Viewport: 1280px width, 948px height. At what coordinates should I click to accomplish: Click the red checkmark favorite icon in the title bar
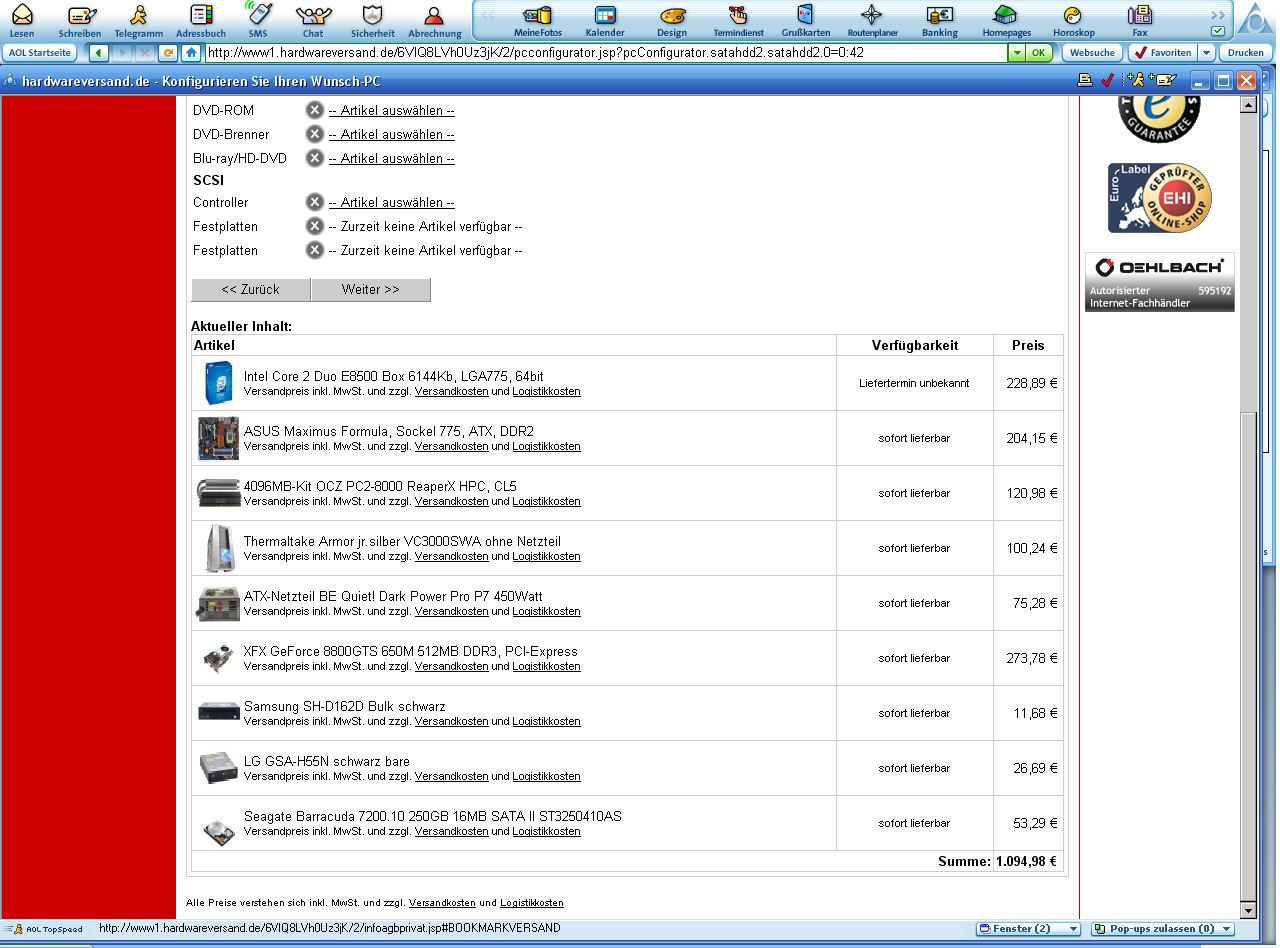coord(1107,81)
